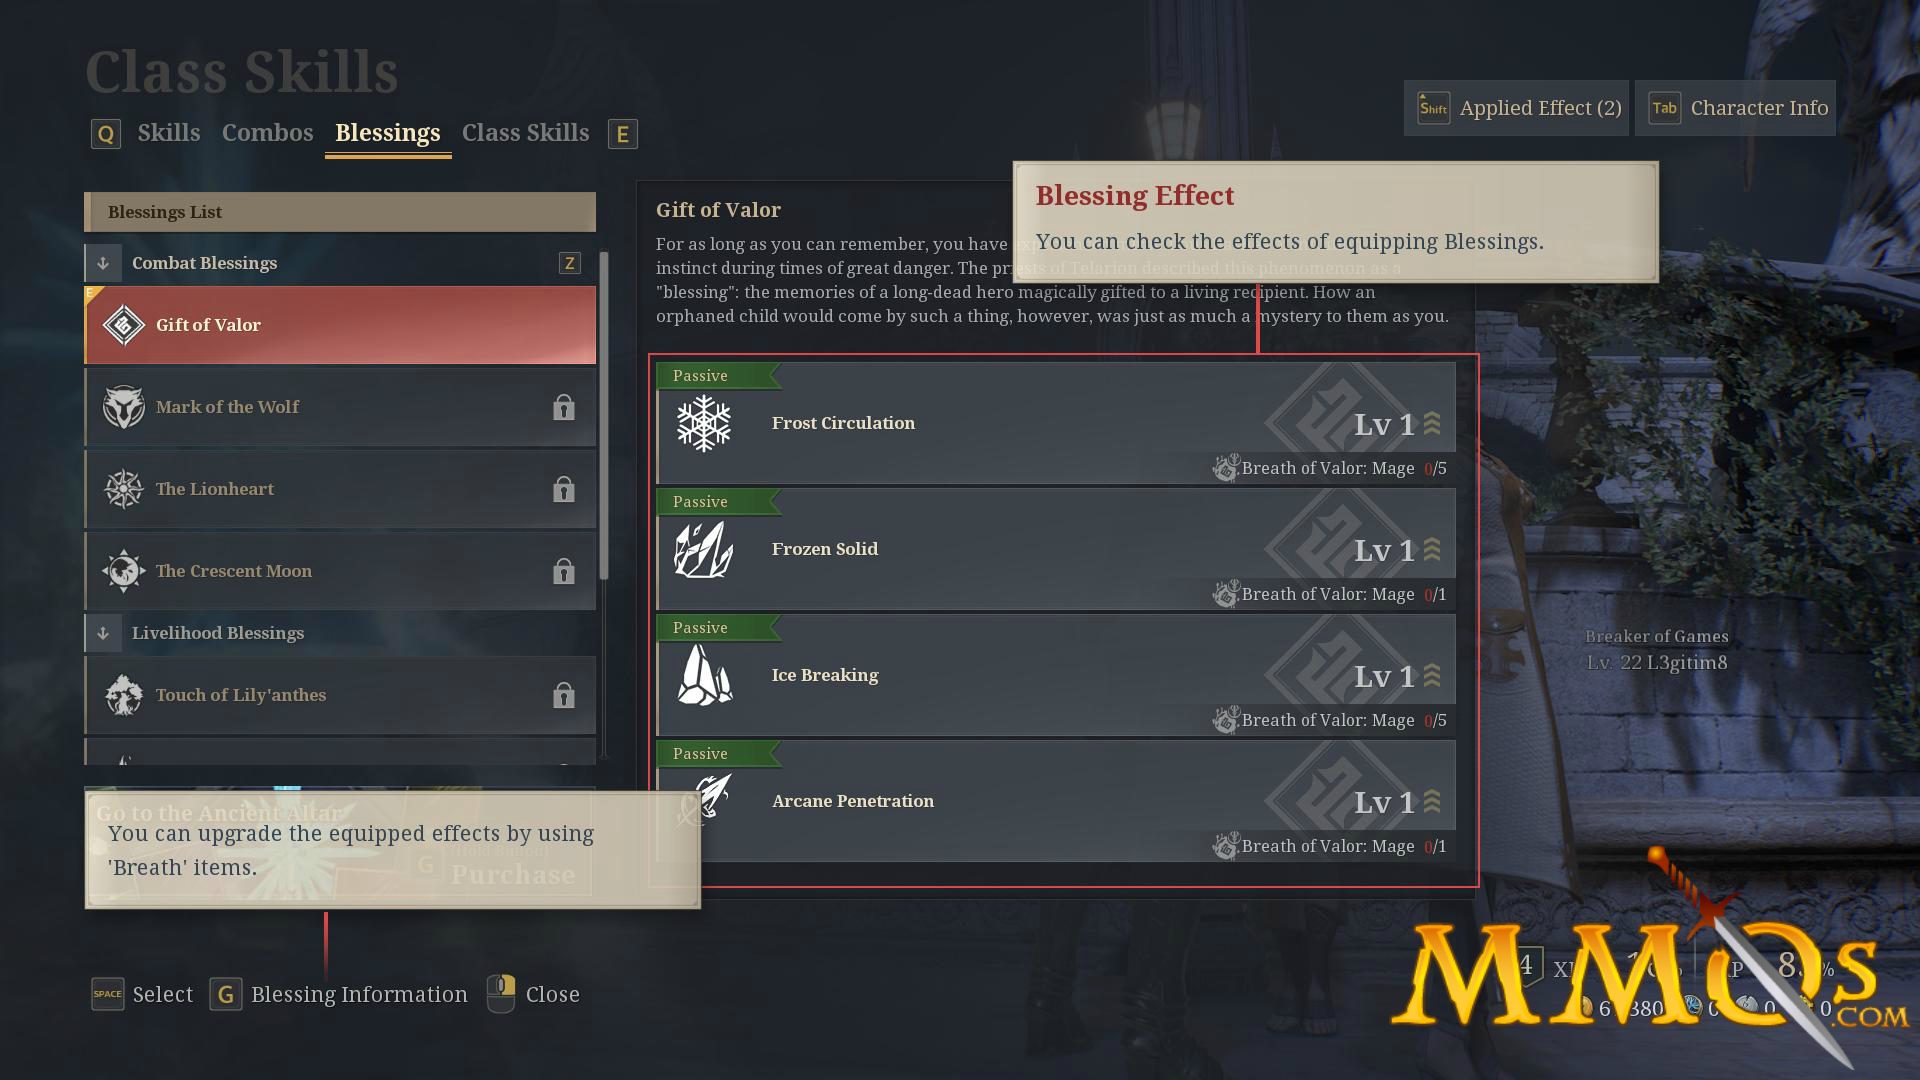Switch to the Skills tab

point(169,132)
